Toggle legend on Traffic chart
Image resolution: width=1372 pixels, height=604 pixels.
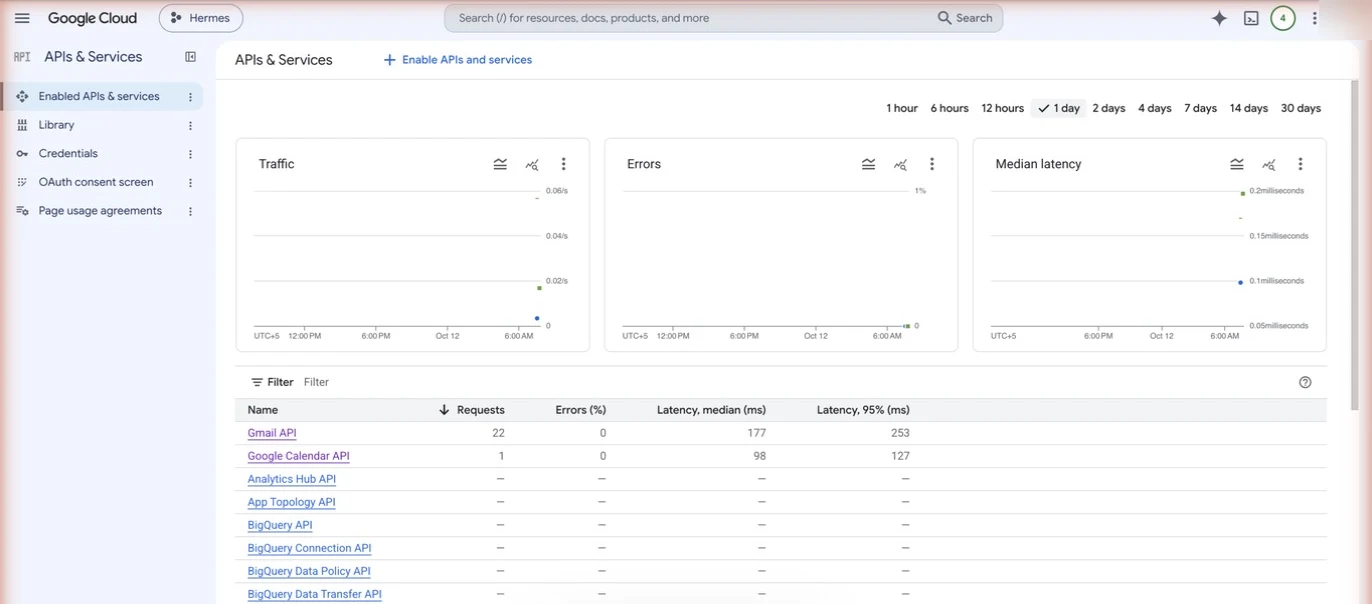[x=500, y=164]
